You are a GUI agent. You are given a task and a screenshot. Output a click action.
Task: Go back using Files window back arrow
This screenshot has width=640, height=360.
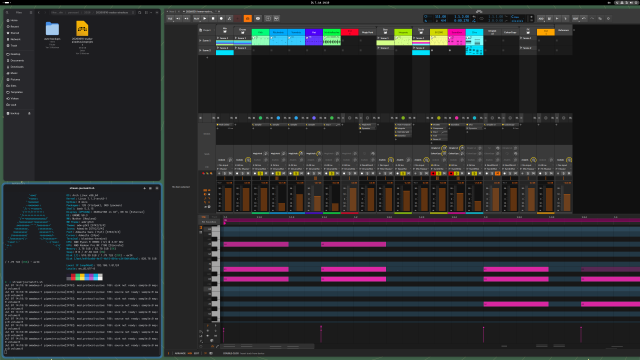click(x=38, y=13)
